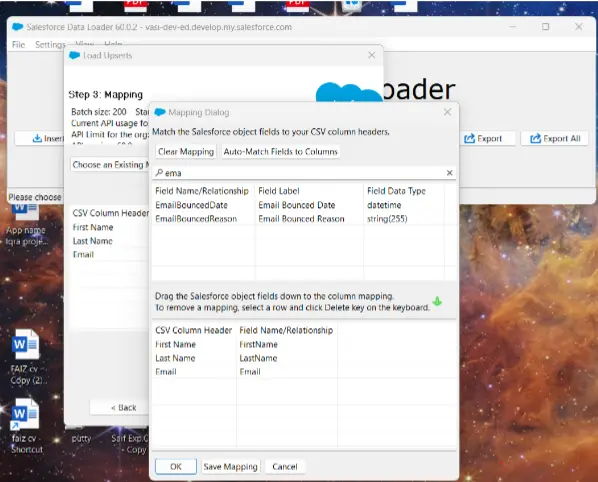This screenshot has width=598, height=482.
Task: Cancel the Mapping Dialog
Action: click(x=285, y=466)
